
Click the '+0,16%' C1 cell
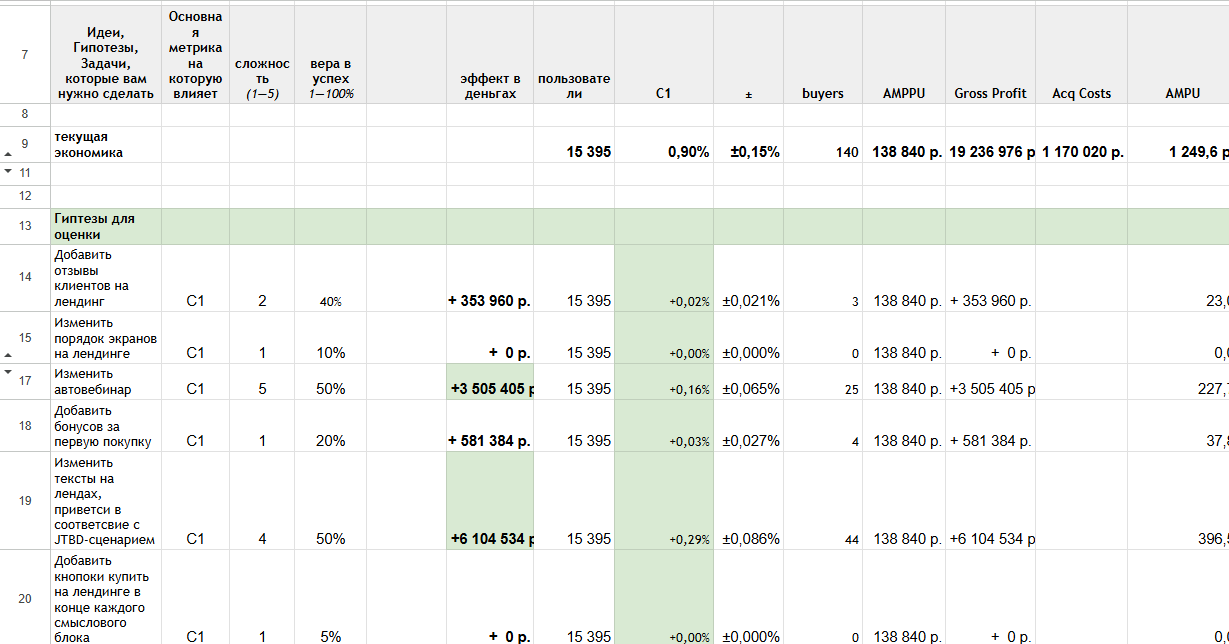point(664,382)
